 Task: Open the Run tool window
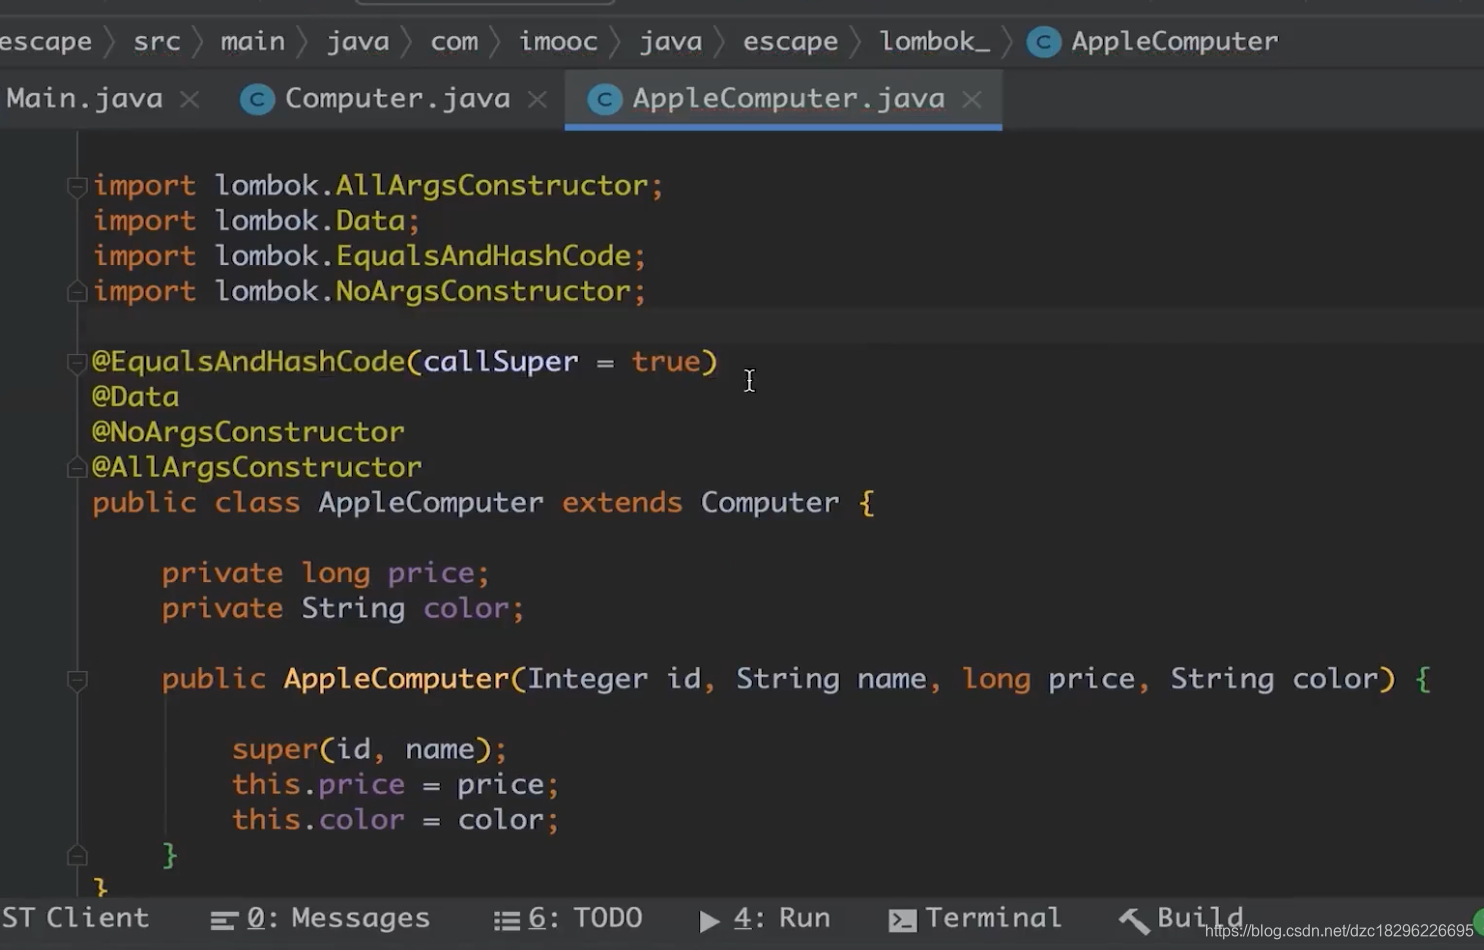(x=764, y=918)
